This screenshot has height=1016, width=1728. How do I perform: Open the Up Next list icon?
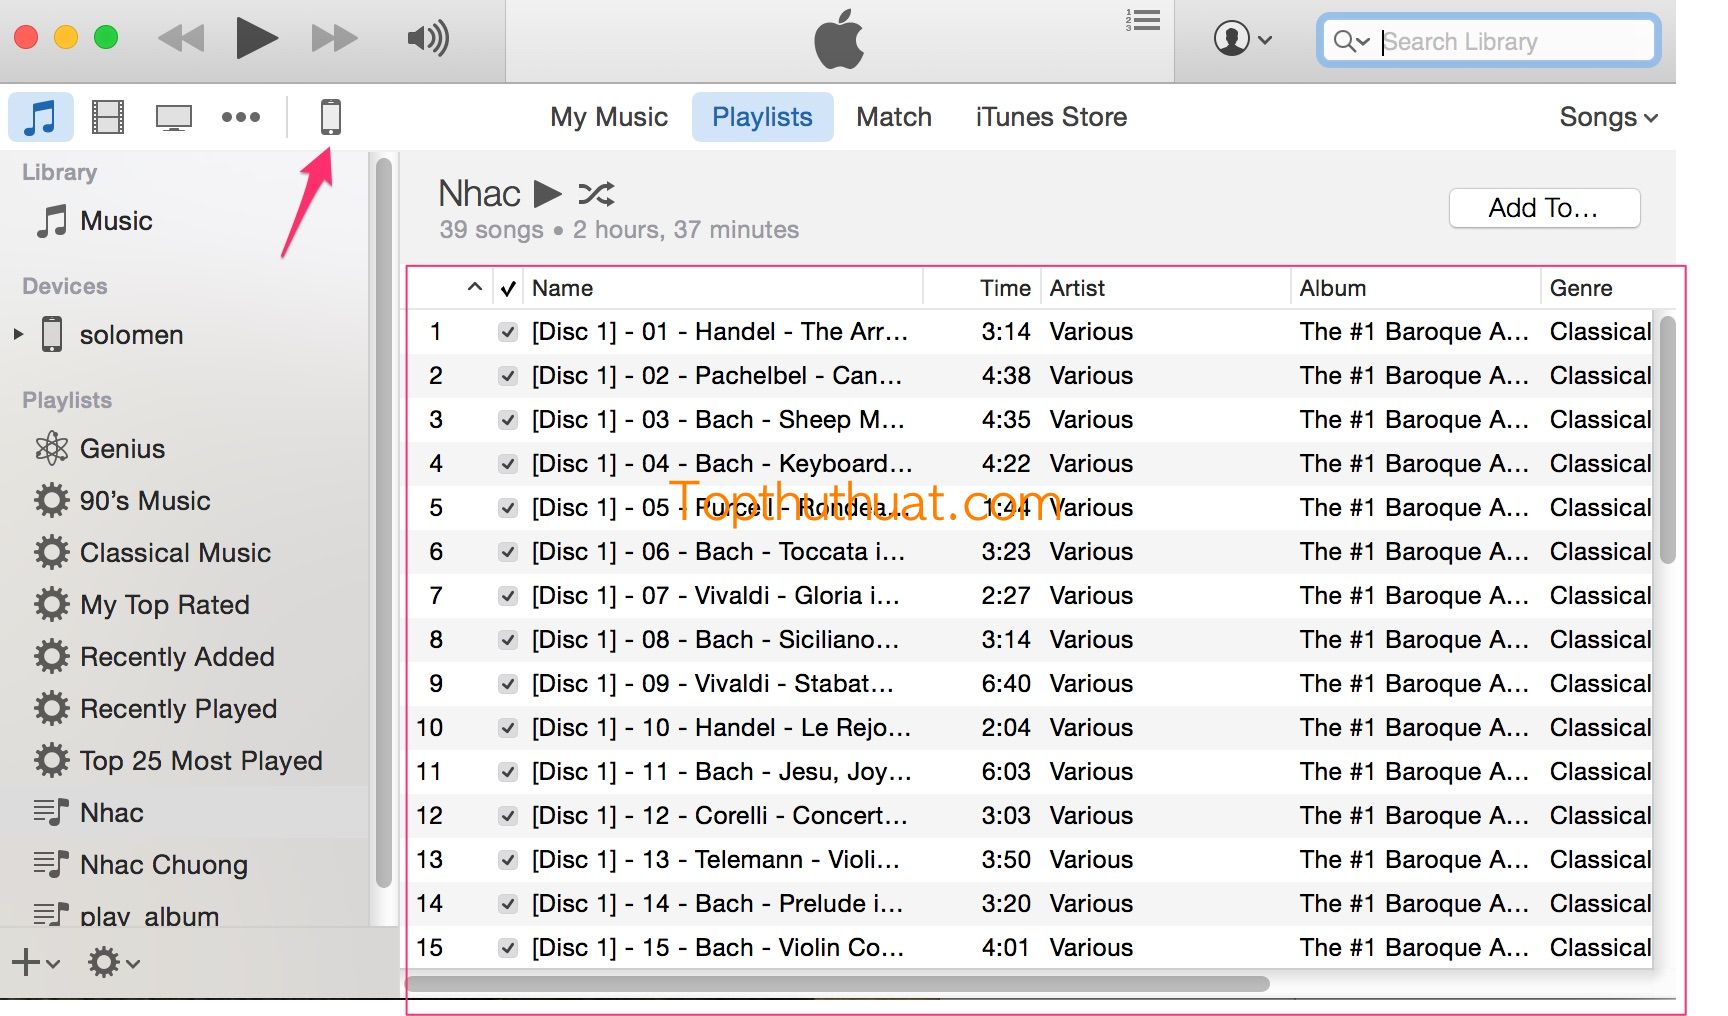click(1143, 20)
